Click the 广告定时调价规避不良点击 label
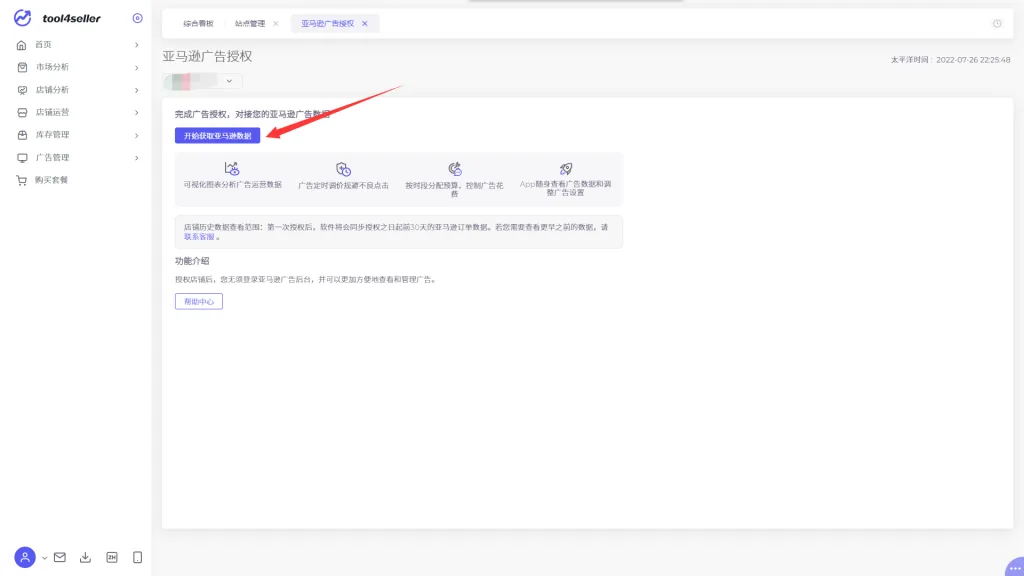The image size is (1024, 576). coord(344,185)
